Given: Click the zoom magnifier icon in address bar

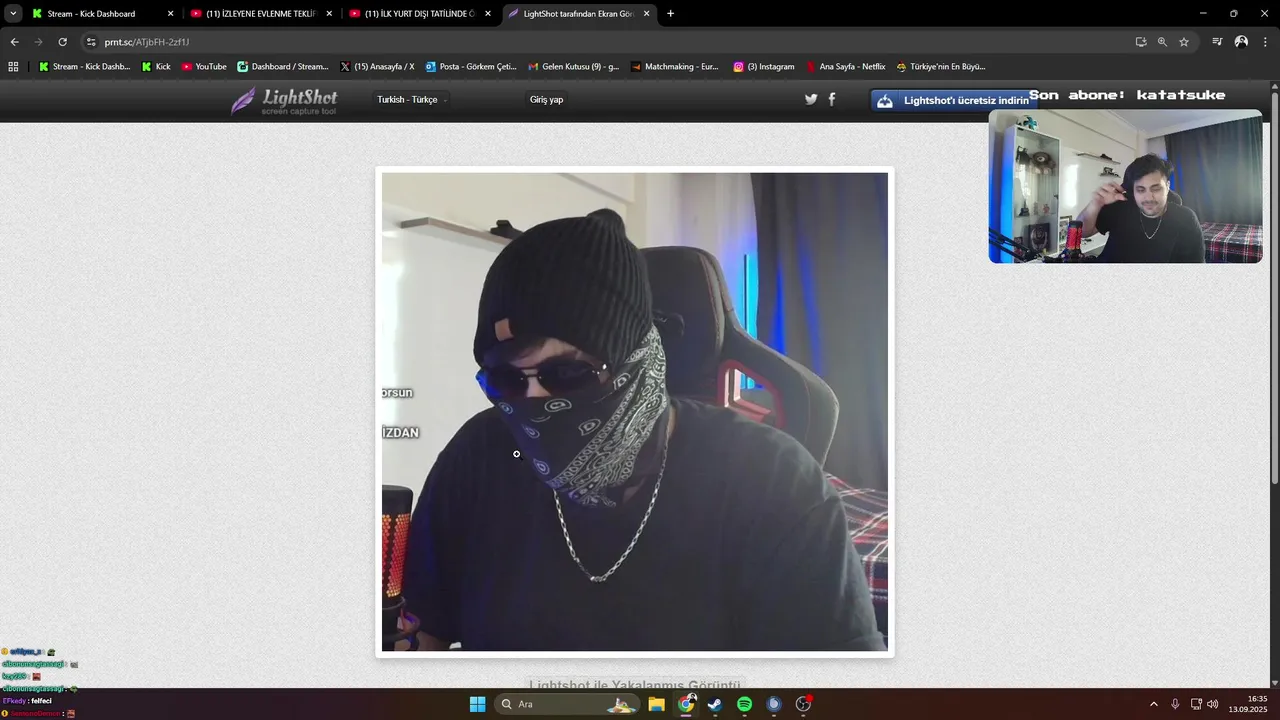Looking at the screenshot, I should coord(1162,42).
